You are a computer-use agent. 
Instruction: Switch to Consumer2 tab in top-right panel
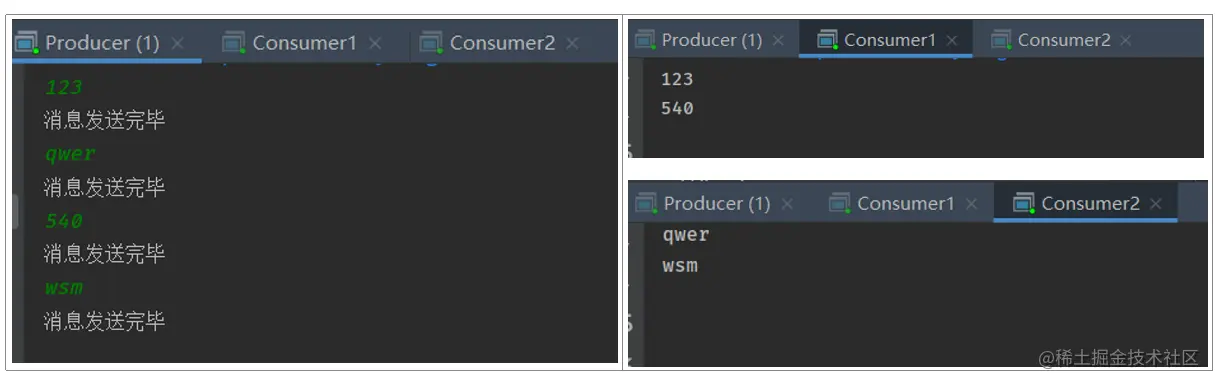(x=1064, y=40)
